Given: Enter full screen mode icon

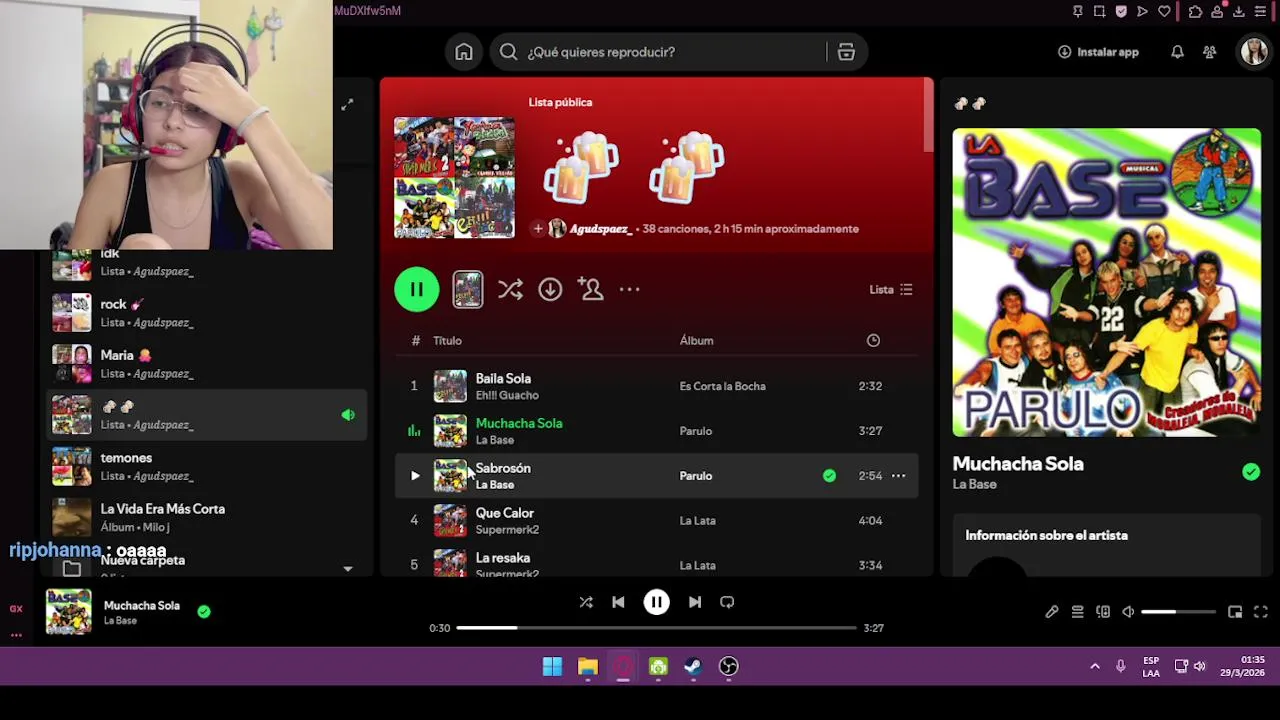Looking at the screenshot, I should (1261, 612).
